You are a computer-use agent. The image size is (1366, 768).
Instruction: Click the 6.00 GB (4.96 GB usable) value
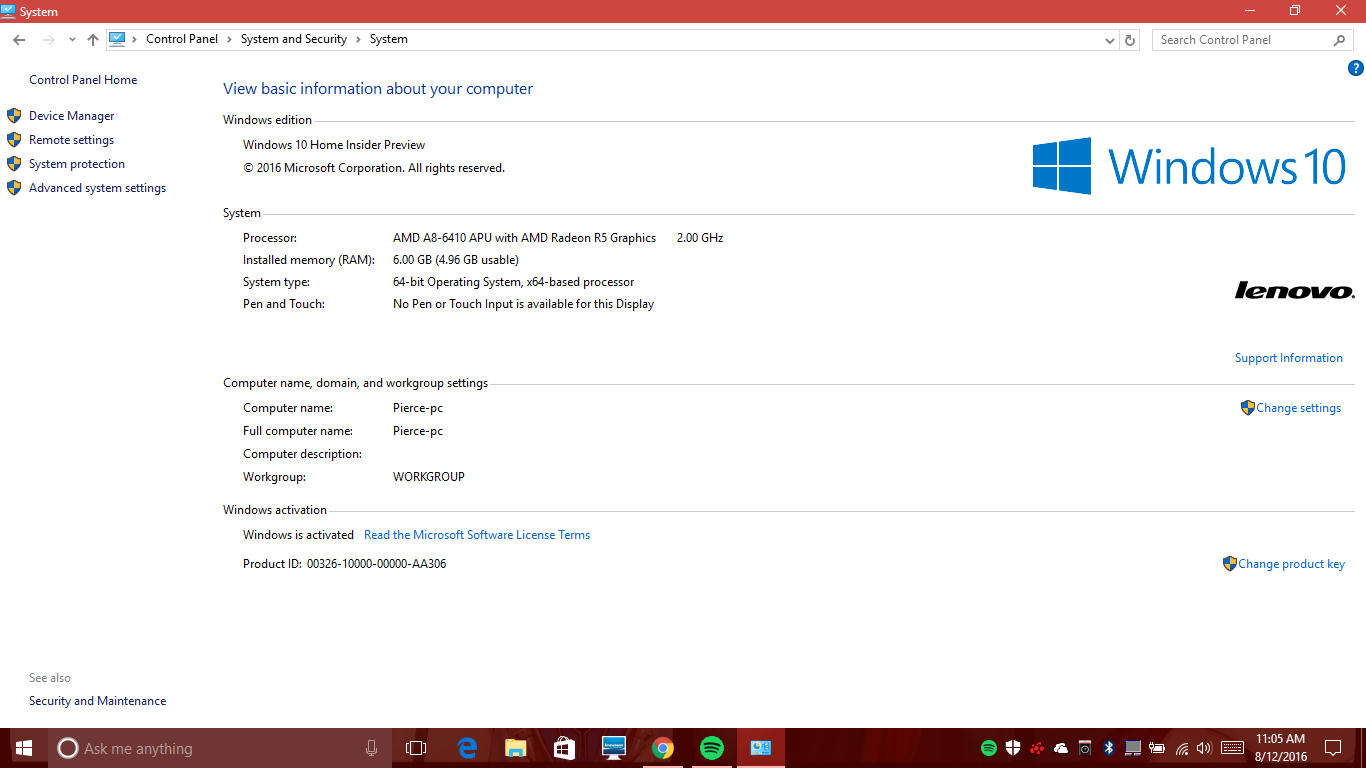click(x=456, y=260)
